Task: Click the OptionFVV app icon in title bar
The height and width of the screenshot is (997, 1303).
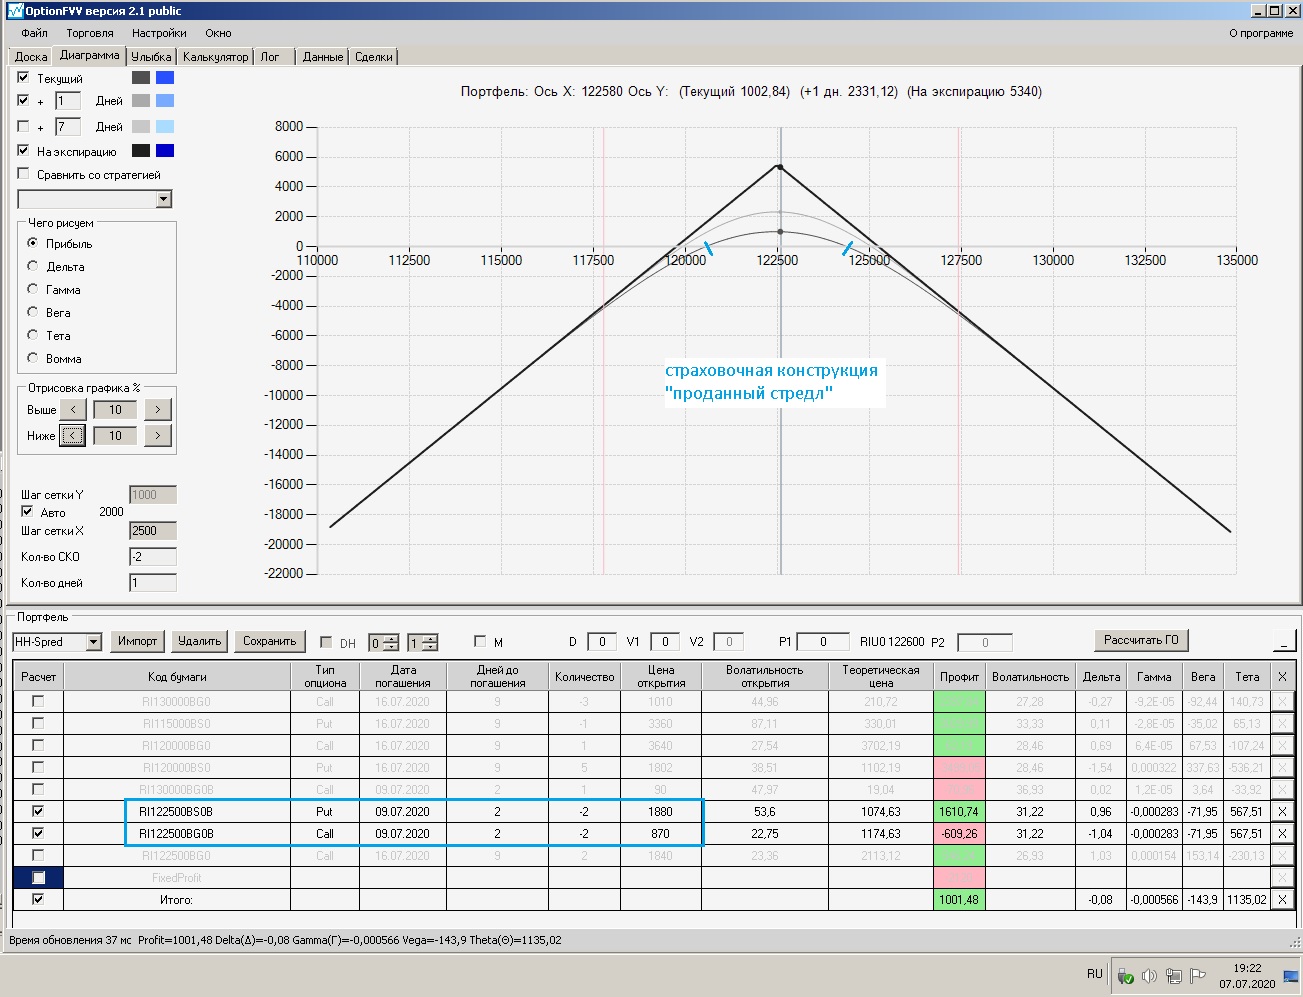Action: pyautogui.click(x=15, y=10)
